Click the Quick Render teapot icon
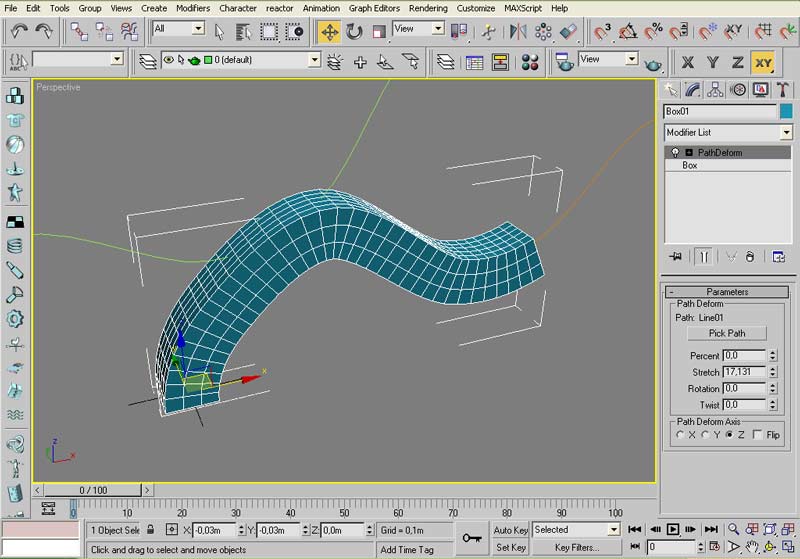 653,63
